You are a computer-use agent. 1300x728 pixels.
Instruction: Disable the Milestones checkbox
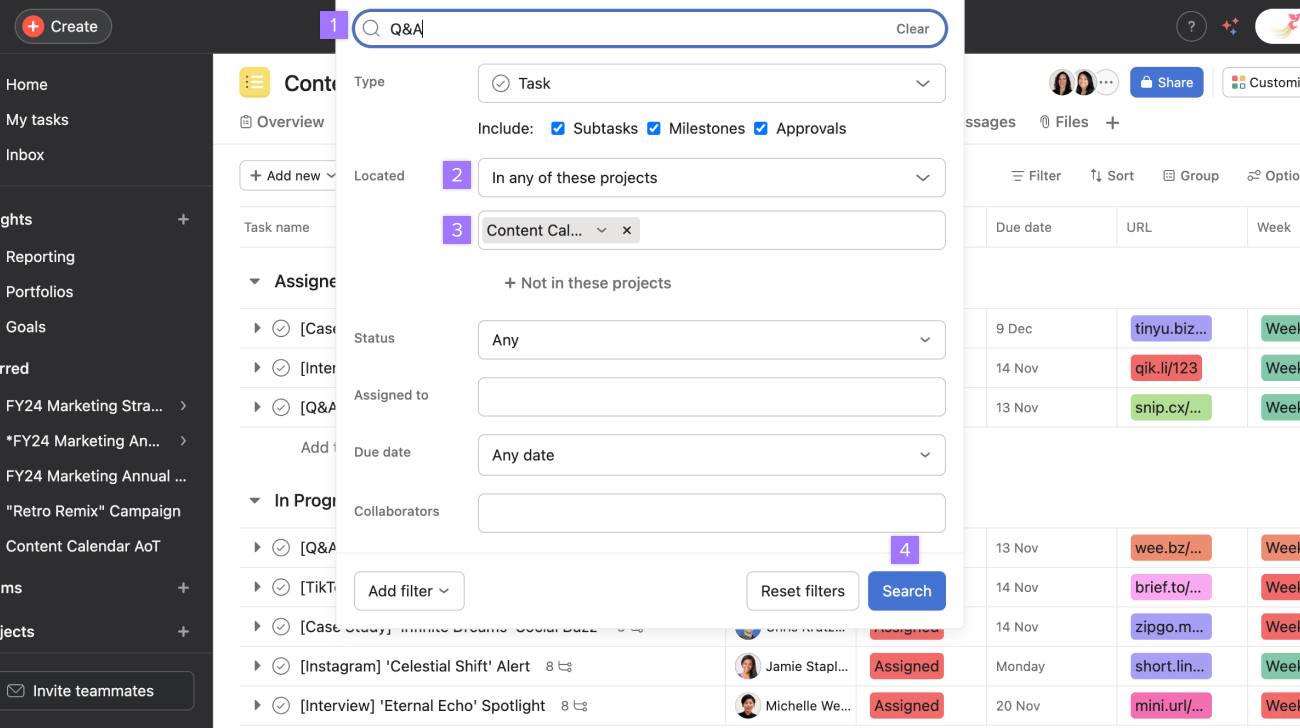pos(654,128)
